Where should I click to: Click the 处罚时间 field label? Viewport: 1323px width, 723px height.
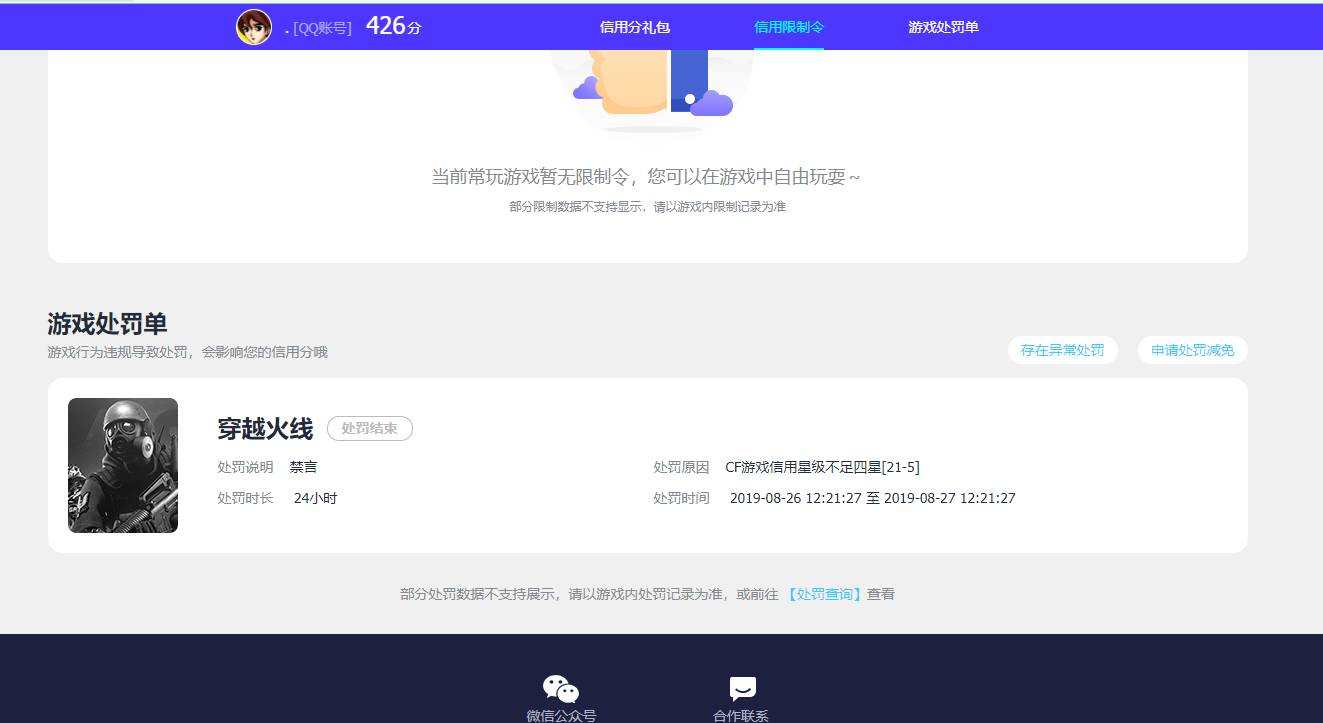[x=681, y=498]
